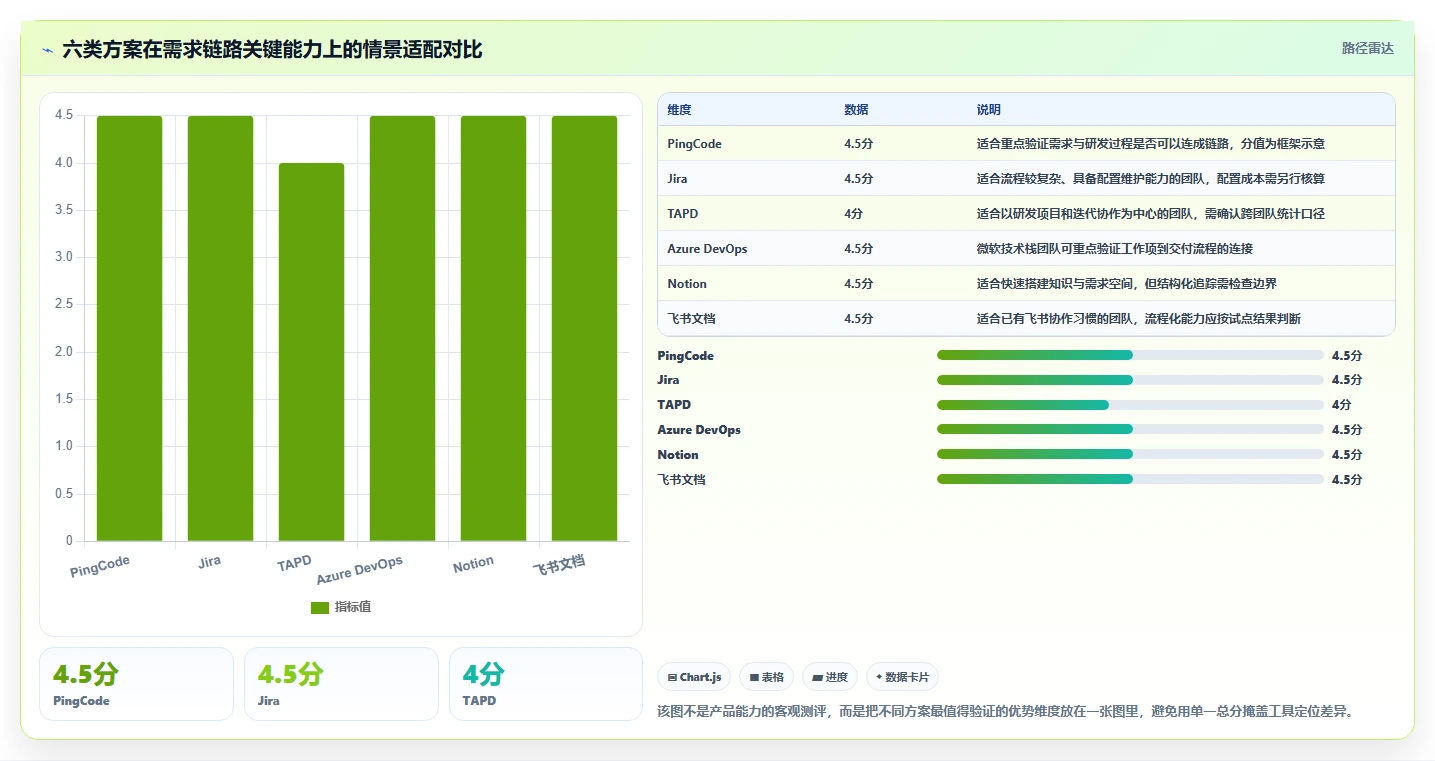1435x761 pixels.
Task: Click the footnote starting with 该图不是产品能力
Action: point(1005,712)
